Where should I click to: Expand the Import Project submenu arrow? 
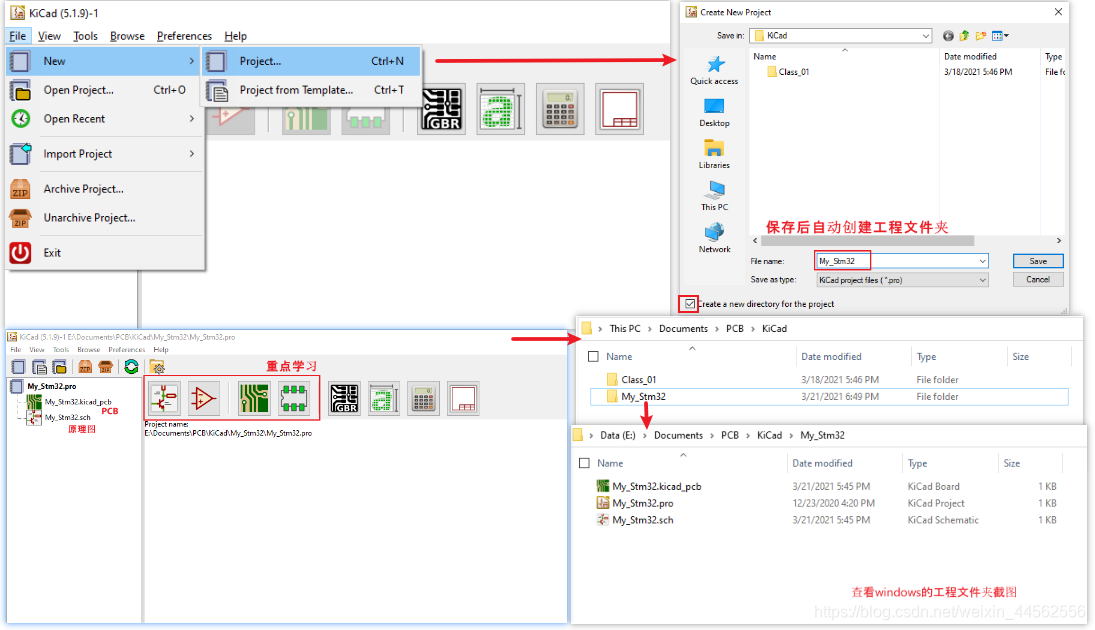(191, 154)
